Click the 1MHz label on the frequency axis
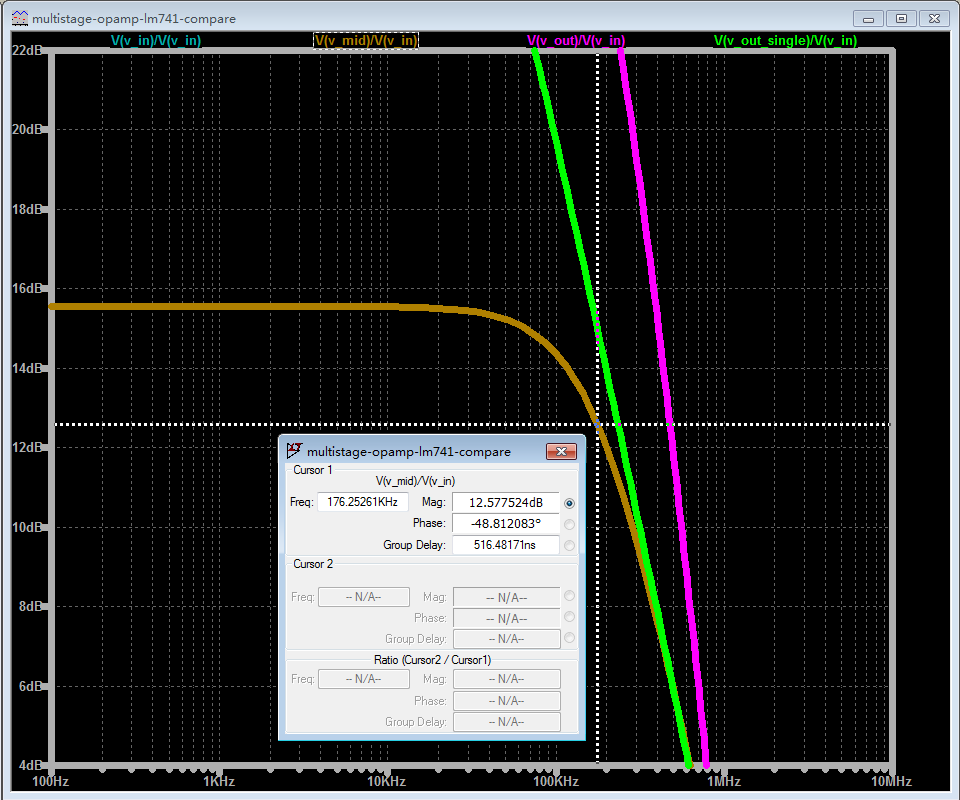Viewport: 960px width, 800px height. tap(722, 780)
